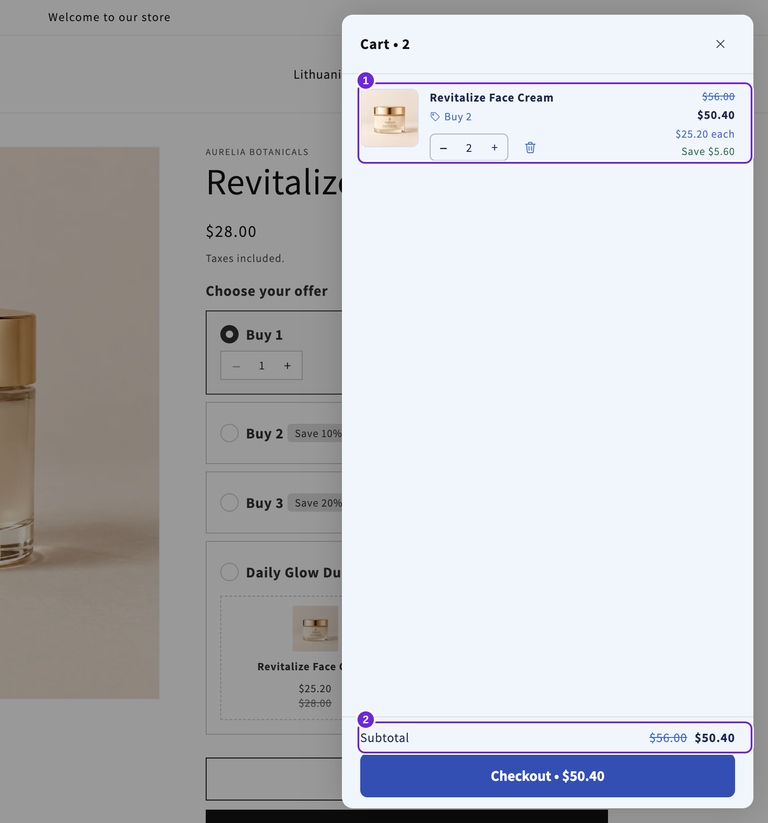Click the Buy 1 quantity field

point(261,366)
